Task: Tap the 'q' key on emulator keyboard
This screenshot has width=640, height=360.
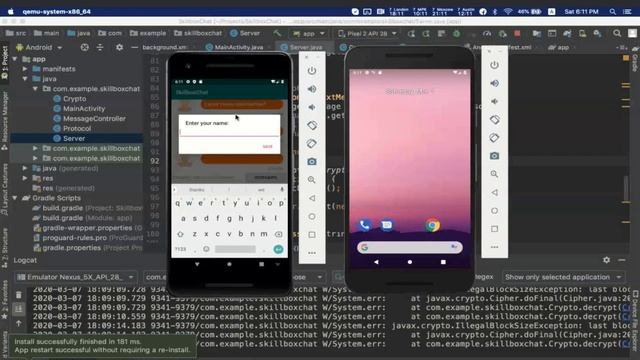Action: 178,203
